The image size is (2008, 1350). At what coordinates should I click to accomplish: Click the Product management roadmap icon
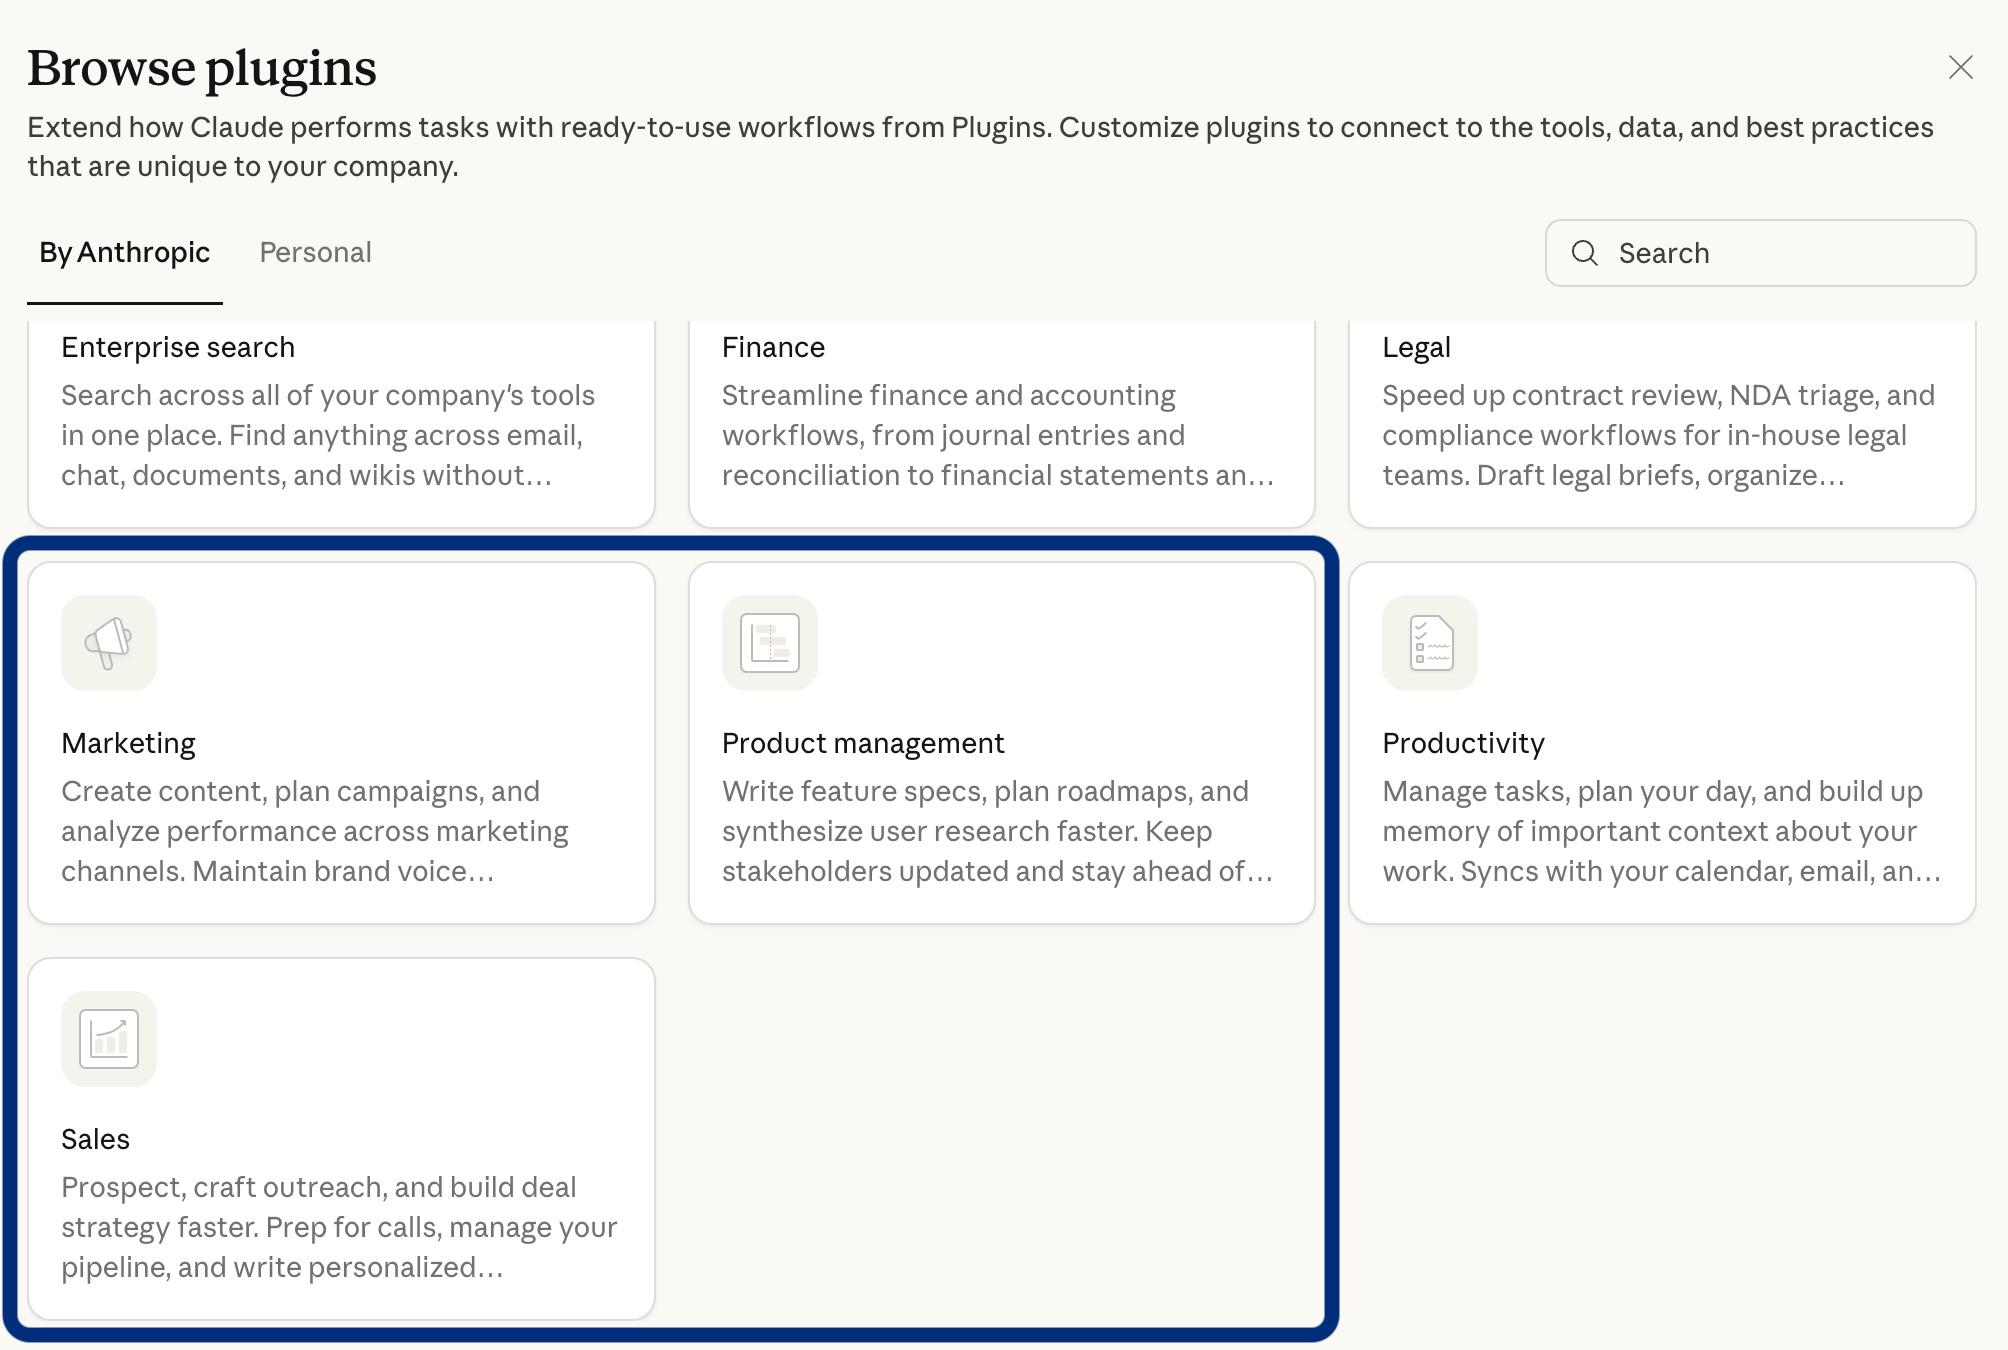click(769, 643)
